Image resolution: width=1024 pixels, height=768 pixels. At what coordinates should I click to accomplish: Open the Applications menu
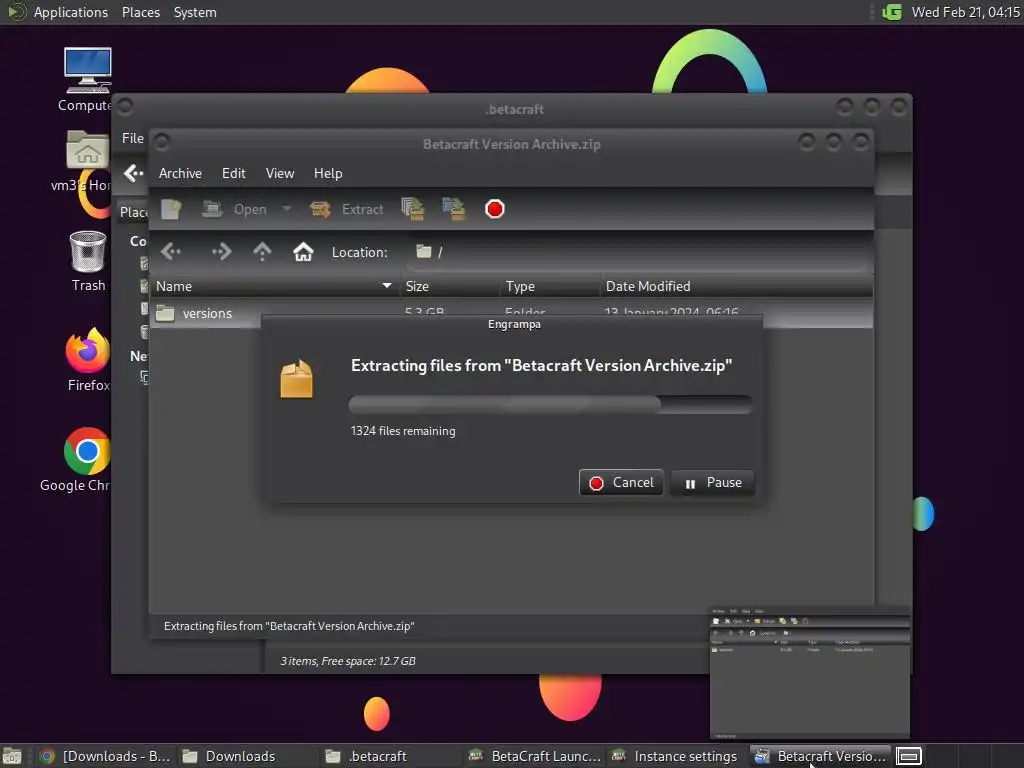[57, 12]
